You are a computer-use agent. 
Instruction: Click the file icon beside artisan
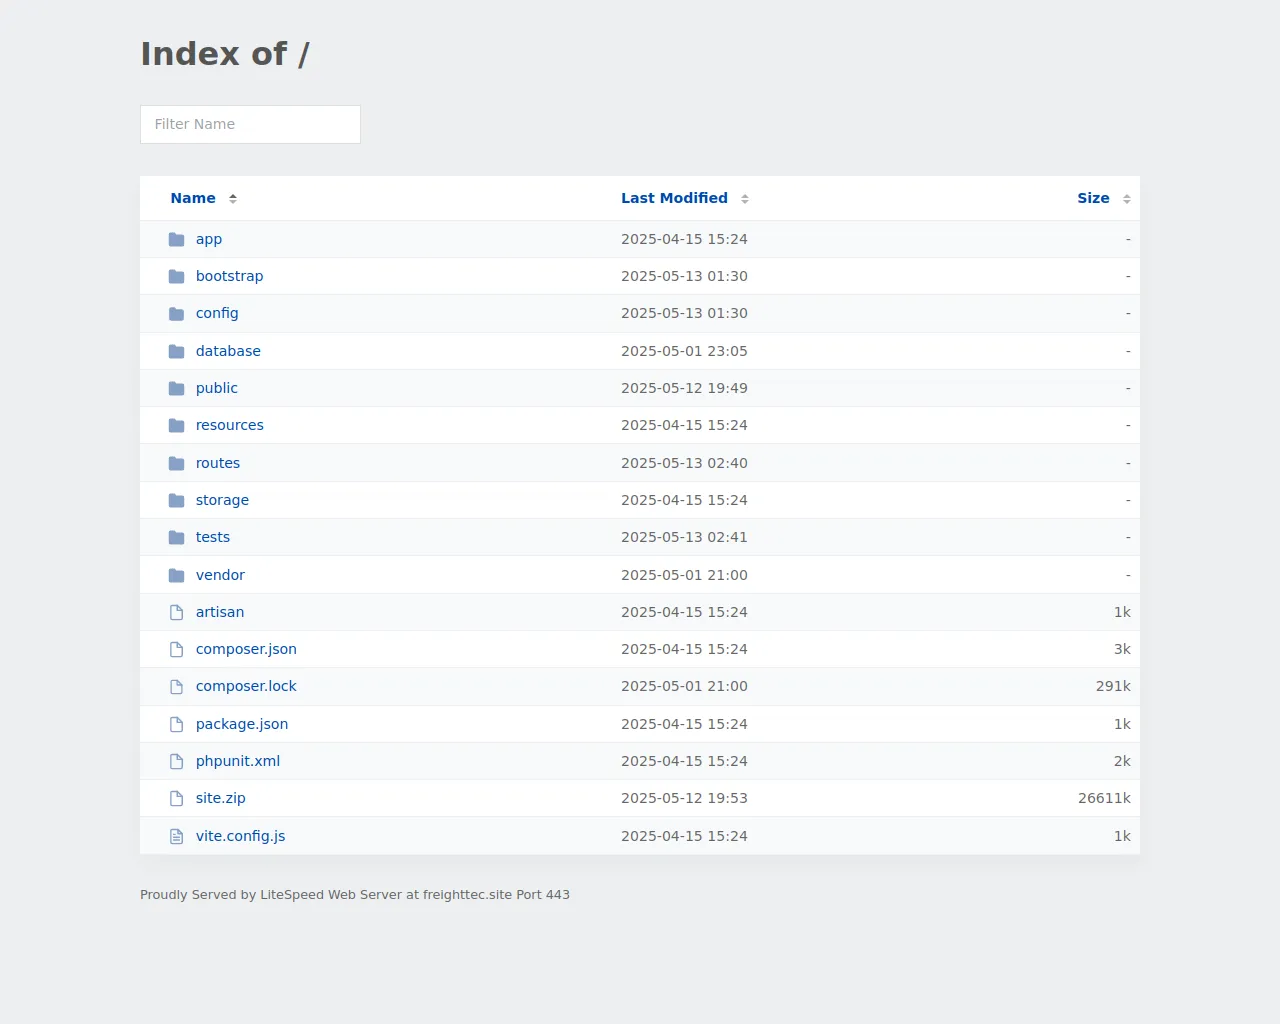point(177,612)
